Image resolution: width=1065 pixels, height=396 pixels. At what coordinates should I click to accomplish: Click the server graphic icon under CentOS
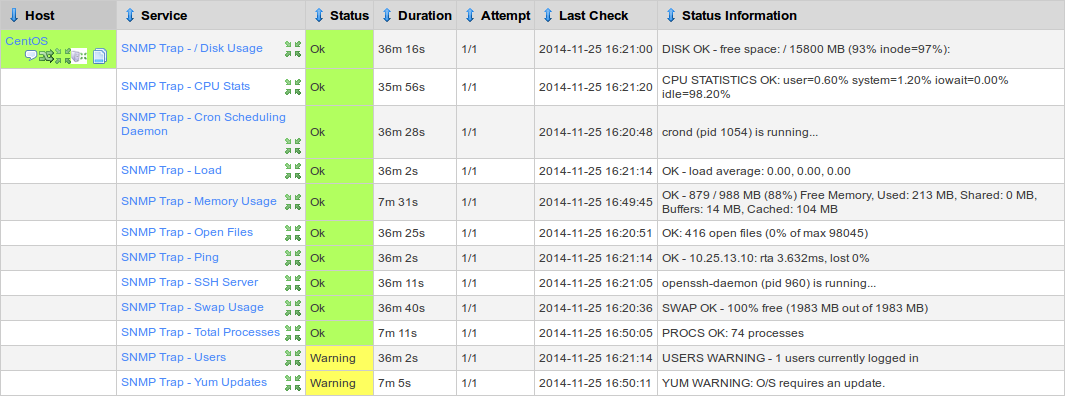pyautogui.click(x=79, y=56)
